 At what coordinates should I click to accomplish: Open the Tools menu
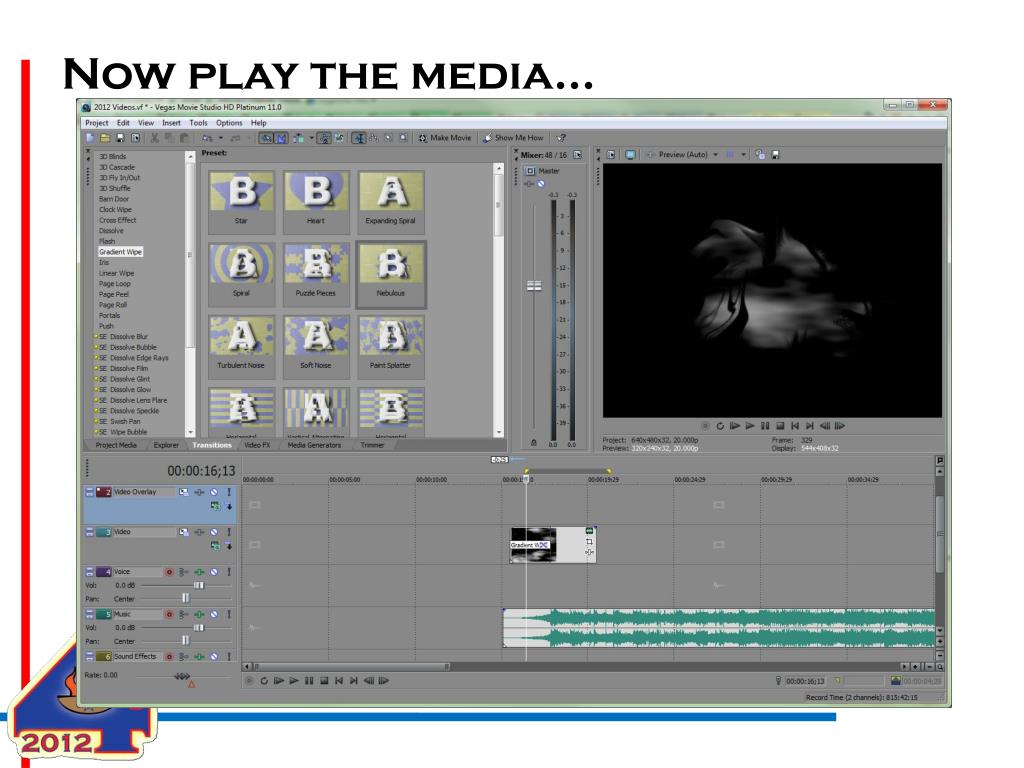(199, 123)
